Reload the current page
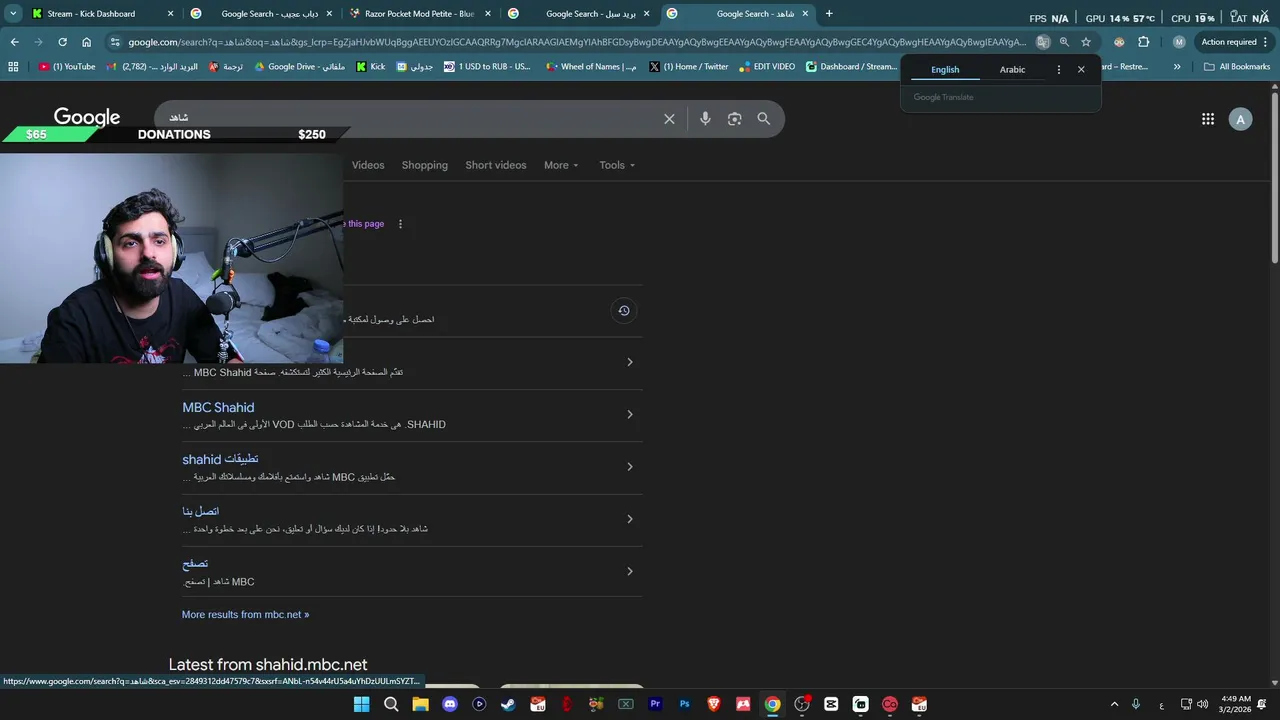 pos(62,42)
